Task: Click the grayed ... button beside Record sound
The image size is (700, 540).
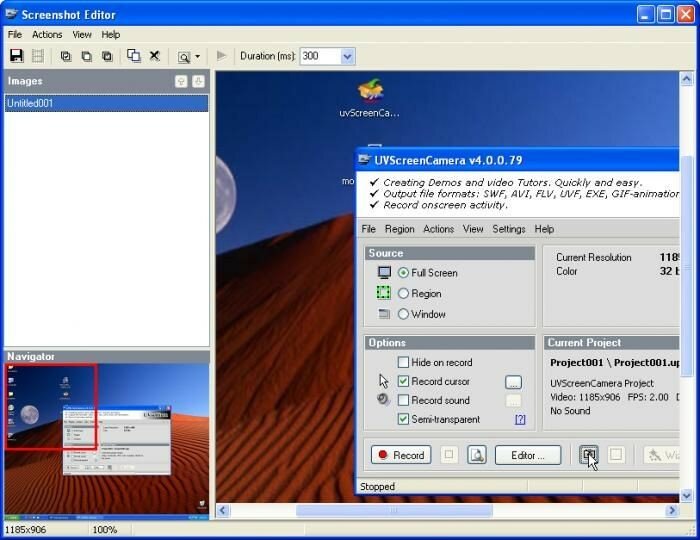Action: click(513, 401)
